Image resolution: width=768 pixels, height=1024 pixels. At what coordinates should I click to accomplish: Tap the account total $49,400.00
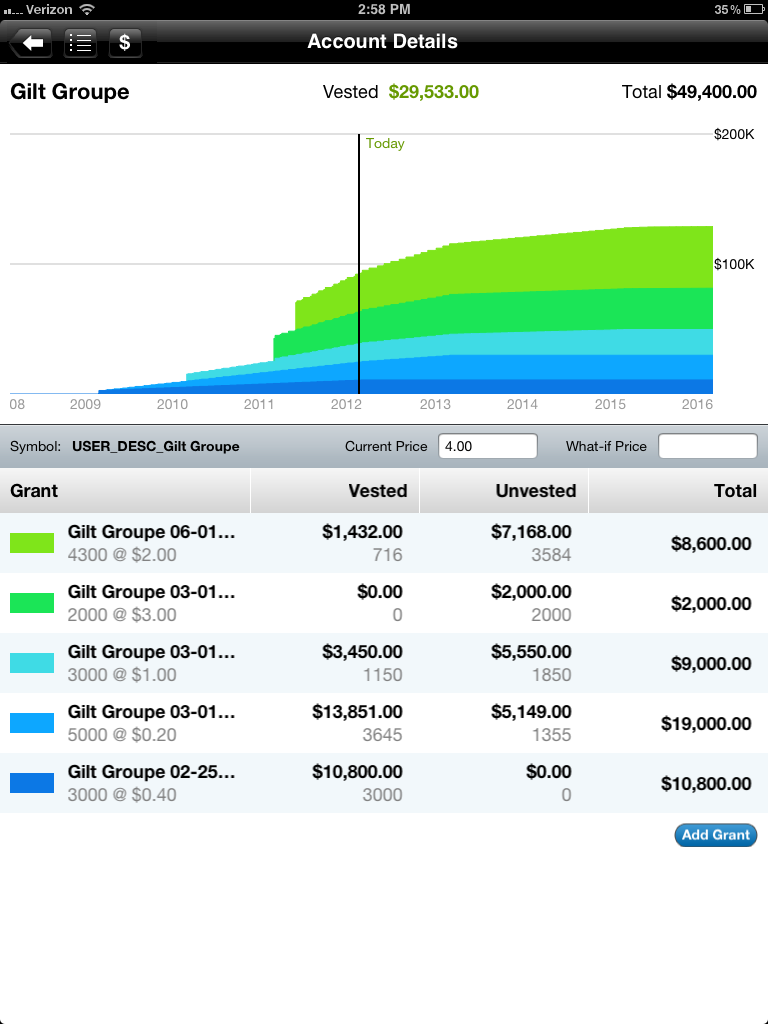point(712,91)
